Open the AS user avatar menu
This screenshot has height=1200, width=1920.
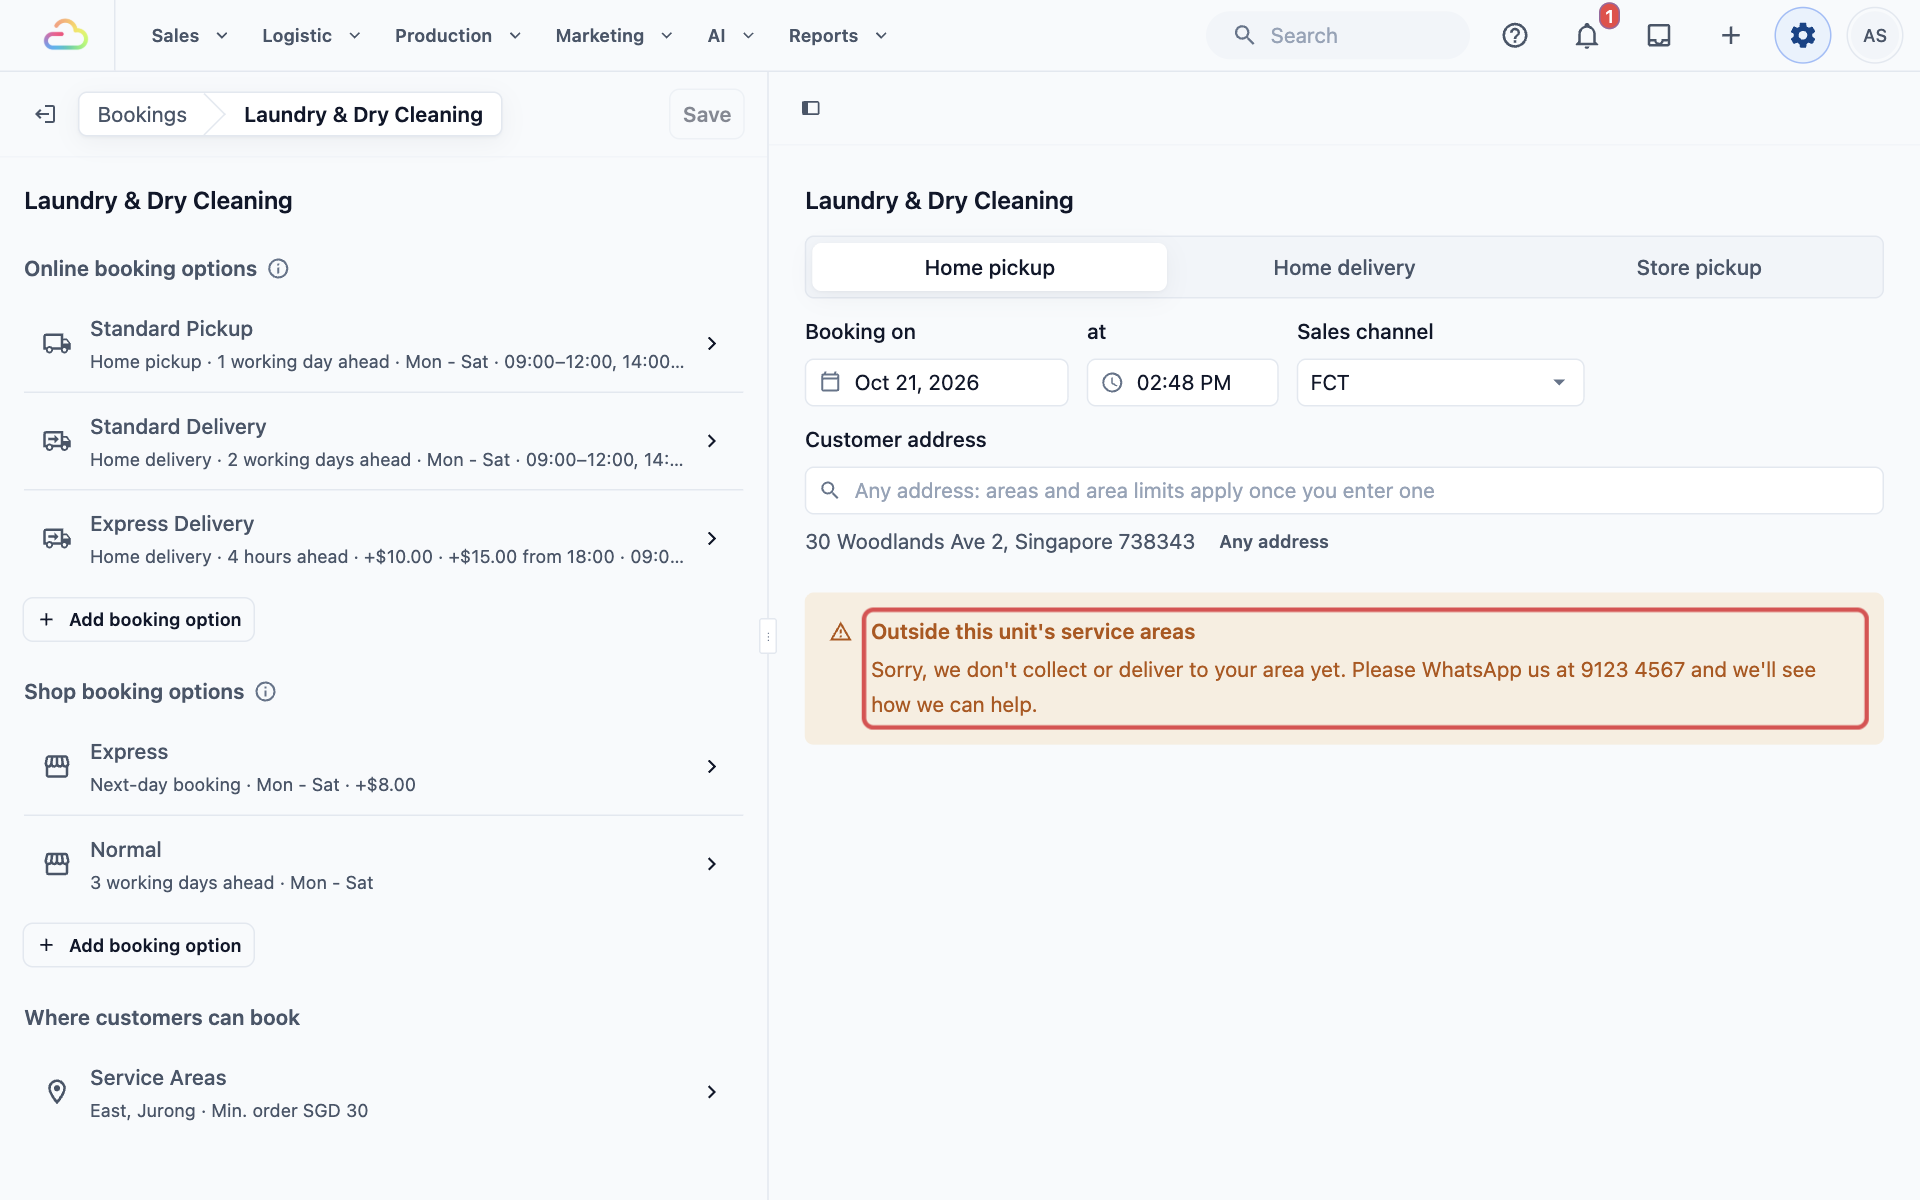[x=1875, y=36]
